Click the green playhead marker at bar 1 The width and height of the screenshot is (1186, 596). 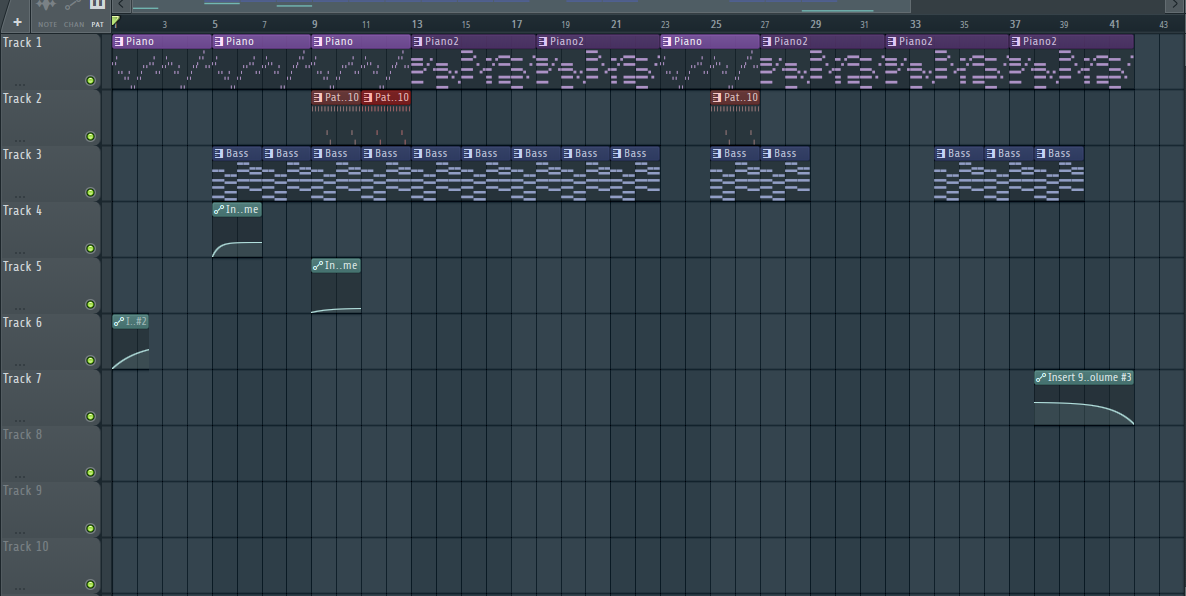pyautogui.click(x=116, y=21)
